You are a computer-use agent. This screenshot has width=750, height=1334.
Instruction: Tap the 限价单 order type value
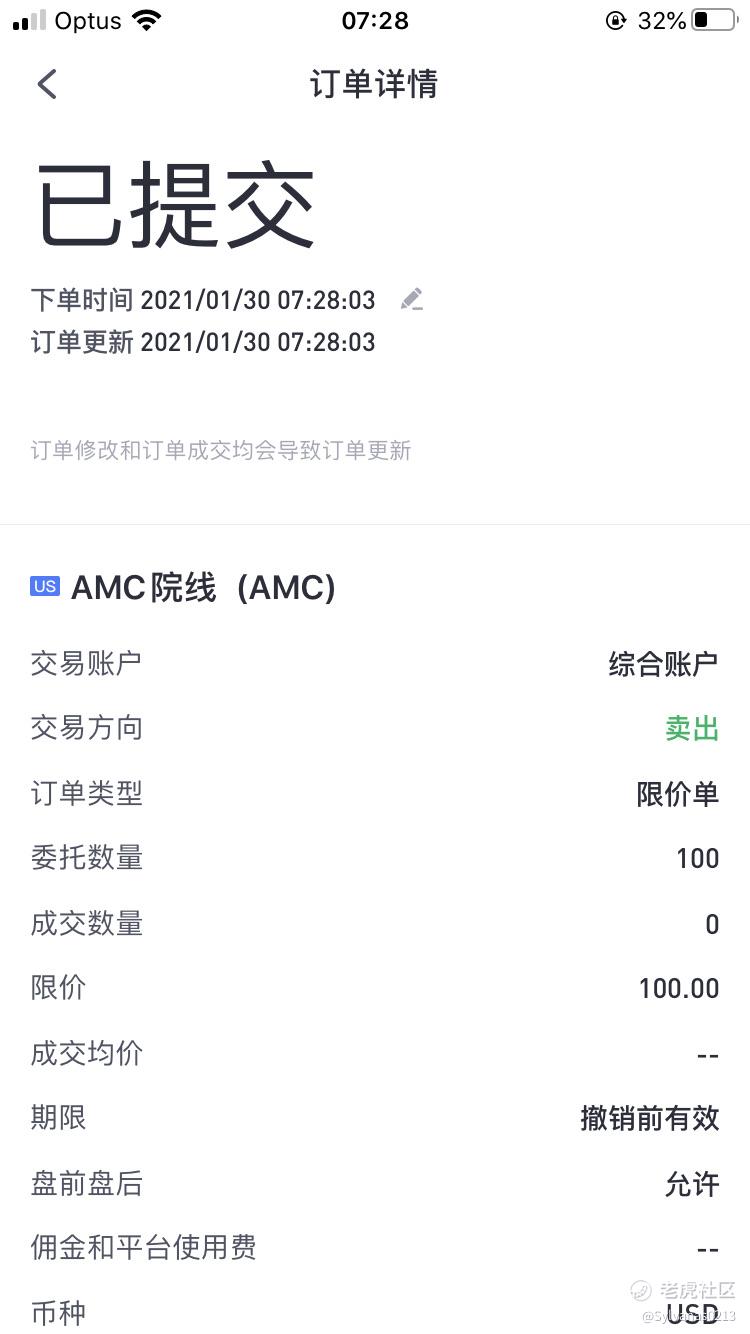pyautogui.click(x=678, y=793)
